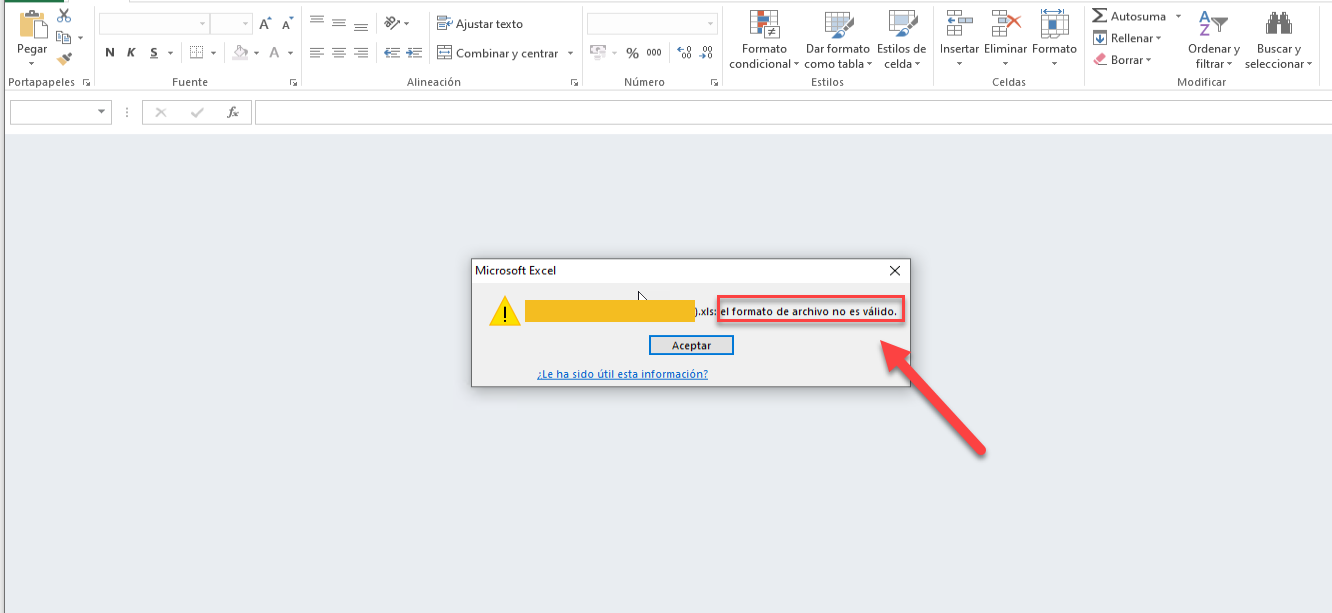Viewport: 1332px width, 613px height.
Task: Click the decrease decimals icon
Action: click(707, 53)
